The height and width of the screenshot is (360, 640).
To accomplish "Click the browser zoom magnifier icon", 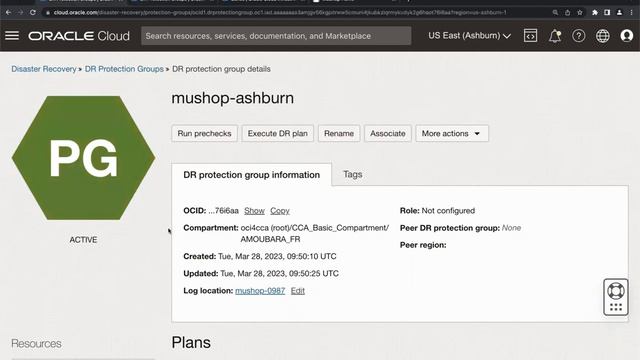I will pos(555,13).
